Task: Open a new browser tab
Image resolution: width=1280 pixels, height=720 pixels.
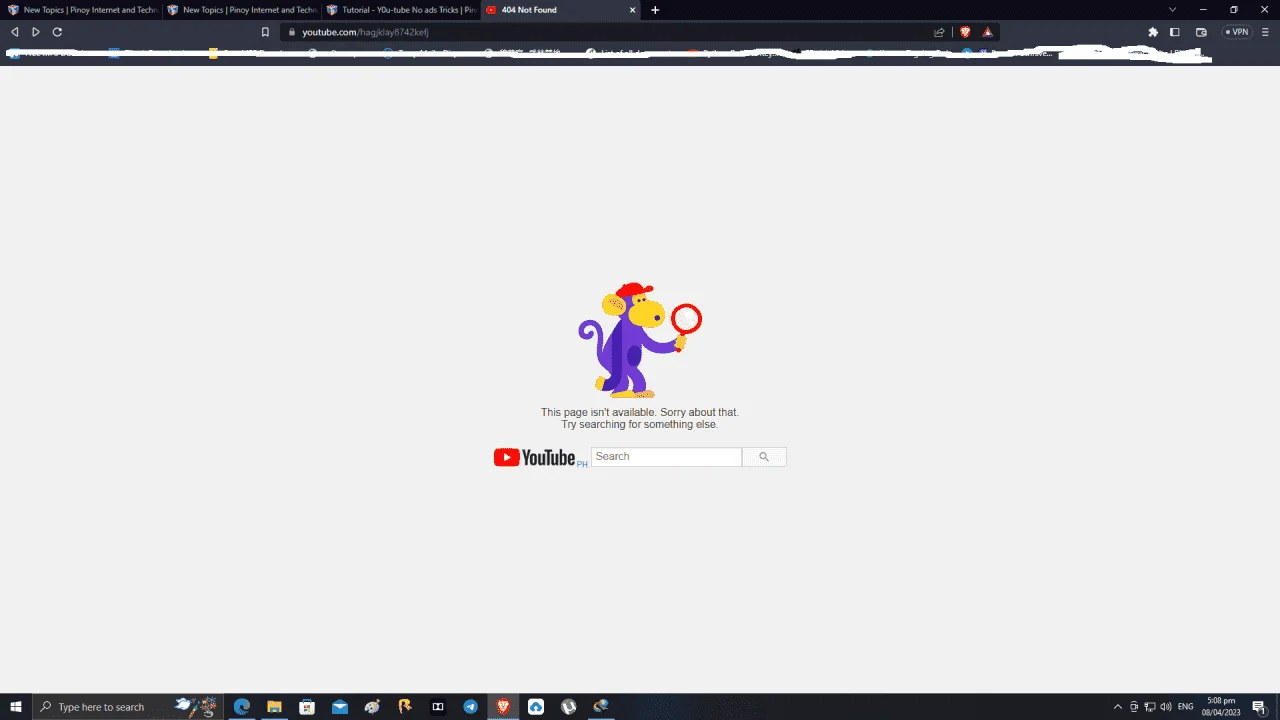Action: (x=655, y=10)
